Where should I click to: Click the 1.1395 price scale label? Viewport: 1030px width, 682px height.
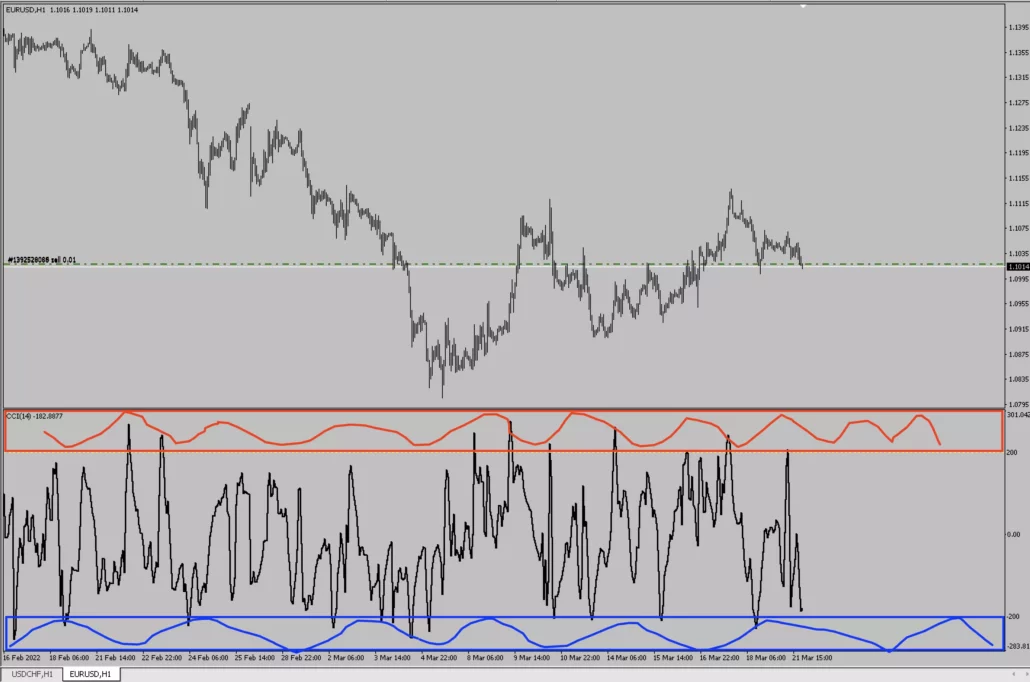click(1016, 27)
